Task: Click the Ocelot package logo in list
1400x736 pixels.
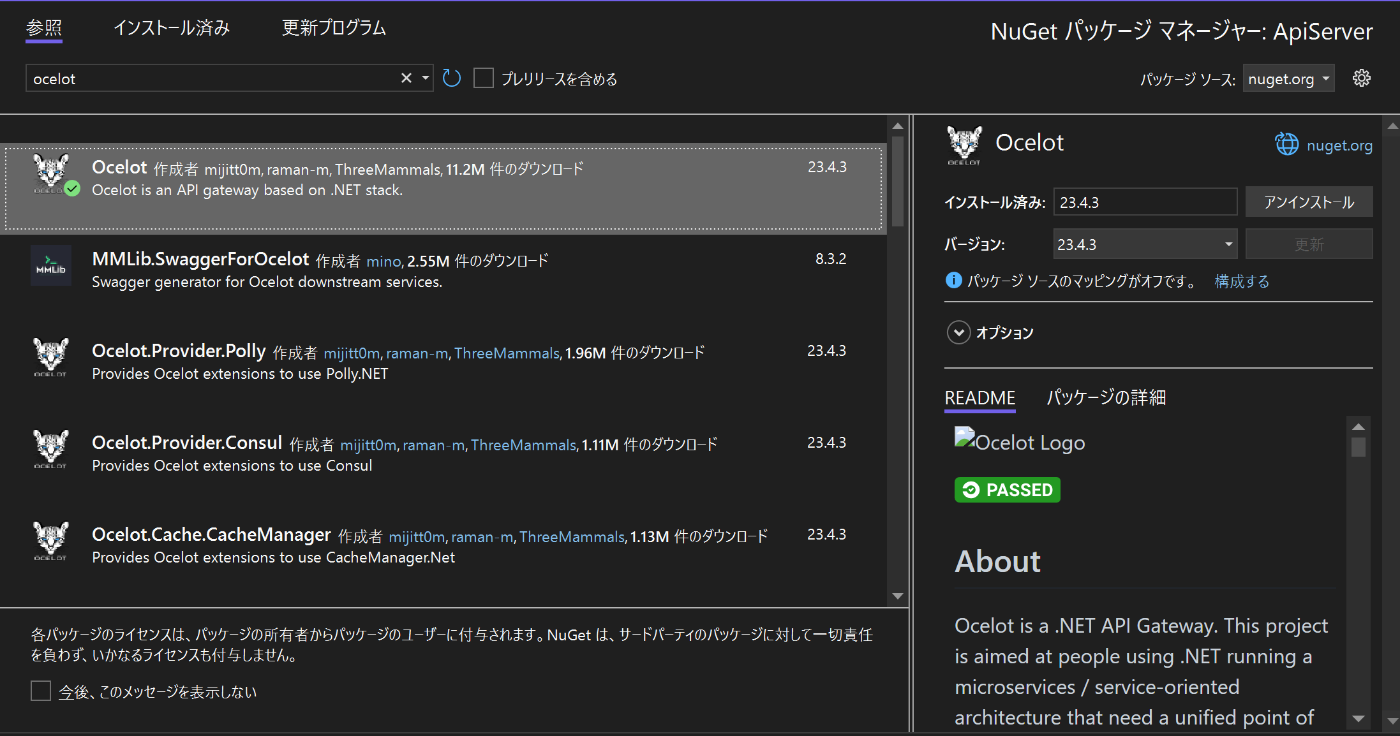Action: 51,174
